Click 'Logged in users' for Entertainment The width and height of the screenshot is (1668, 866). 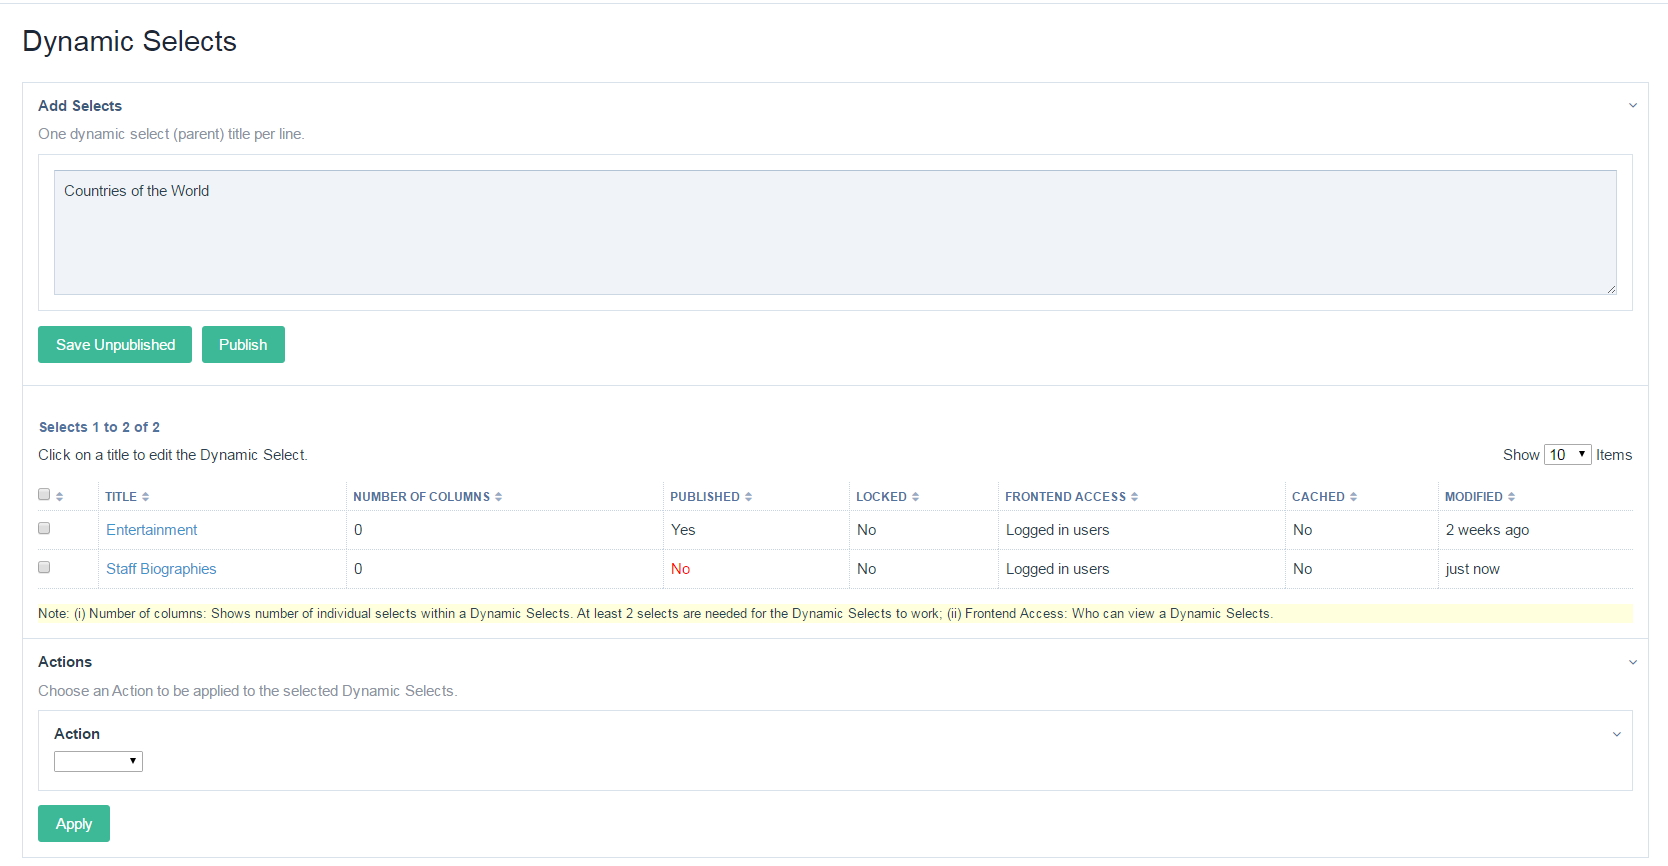(1057, 530)
